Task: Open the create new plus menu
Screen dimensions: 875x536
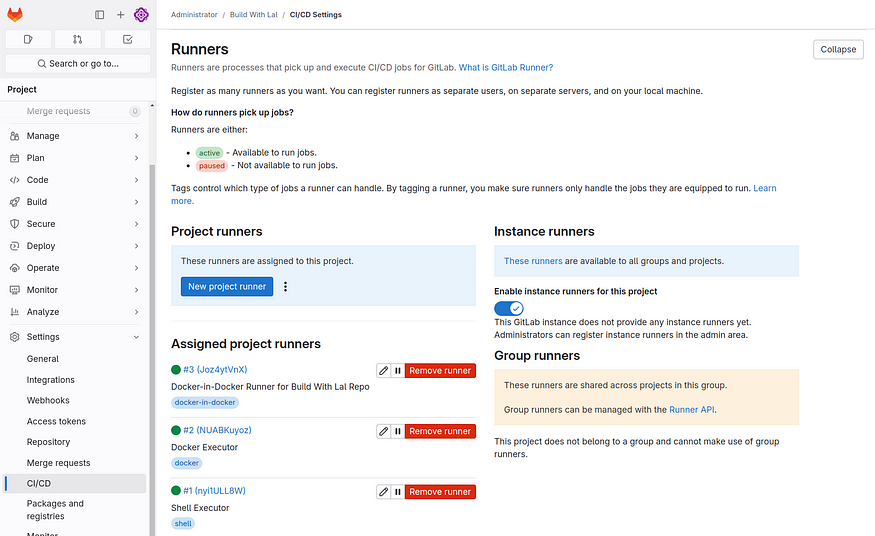Action: [121, 15]
